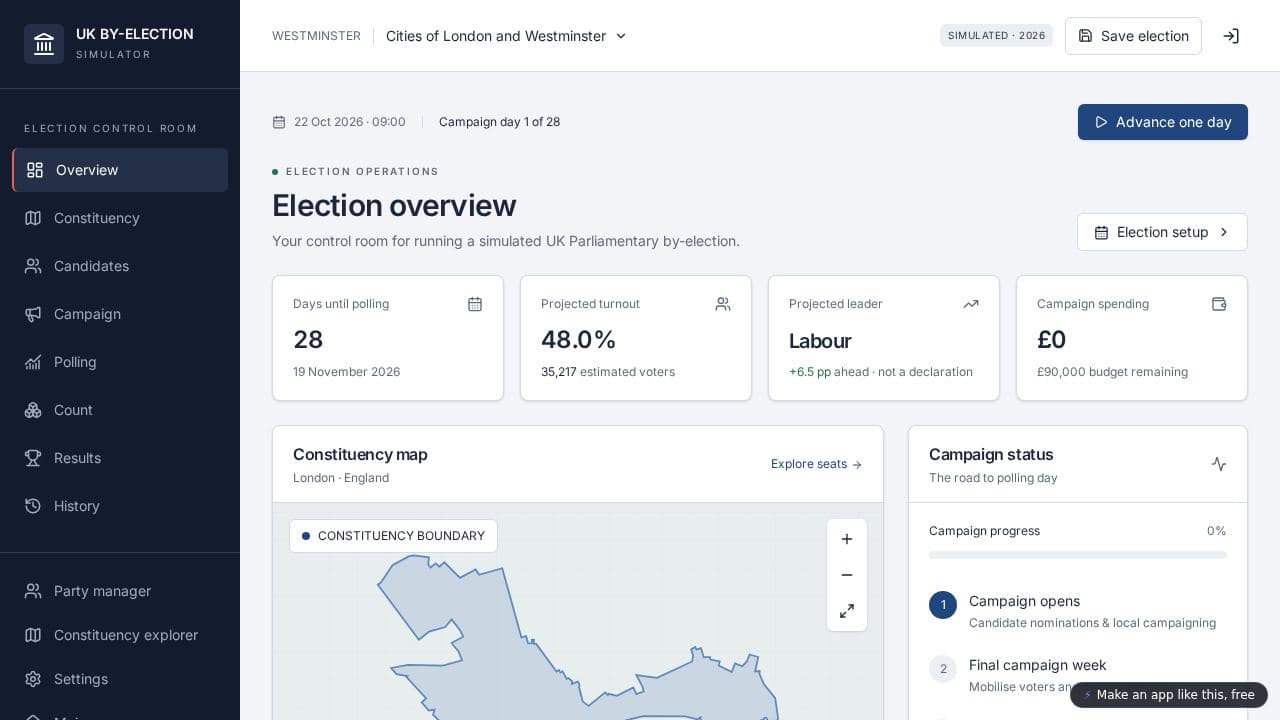Click the calendar icon next to 22 Oct 2026
The height and width of the screenshot is (720, 1280).
coord(279,122)
